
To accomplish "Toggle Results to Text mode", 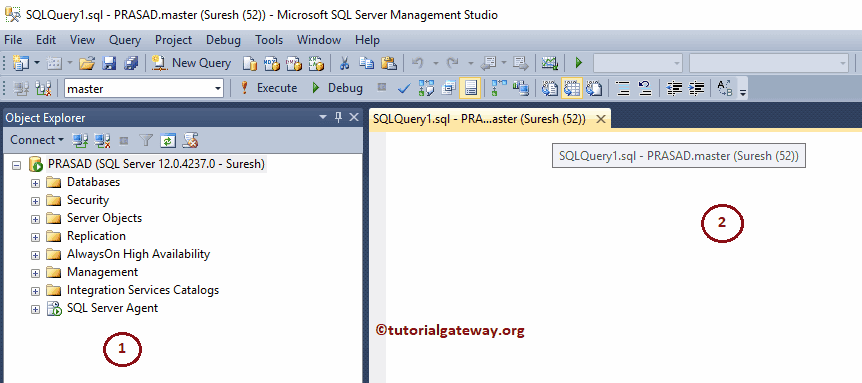I will (549, 88).
